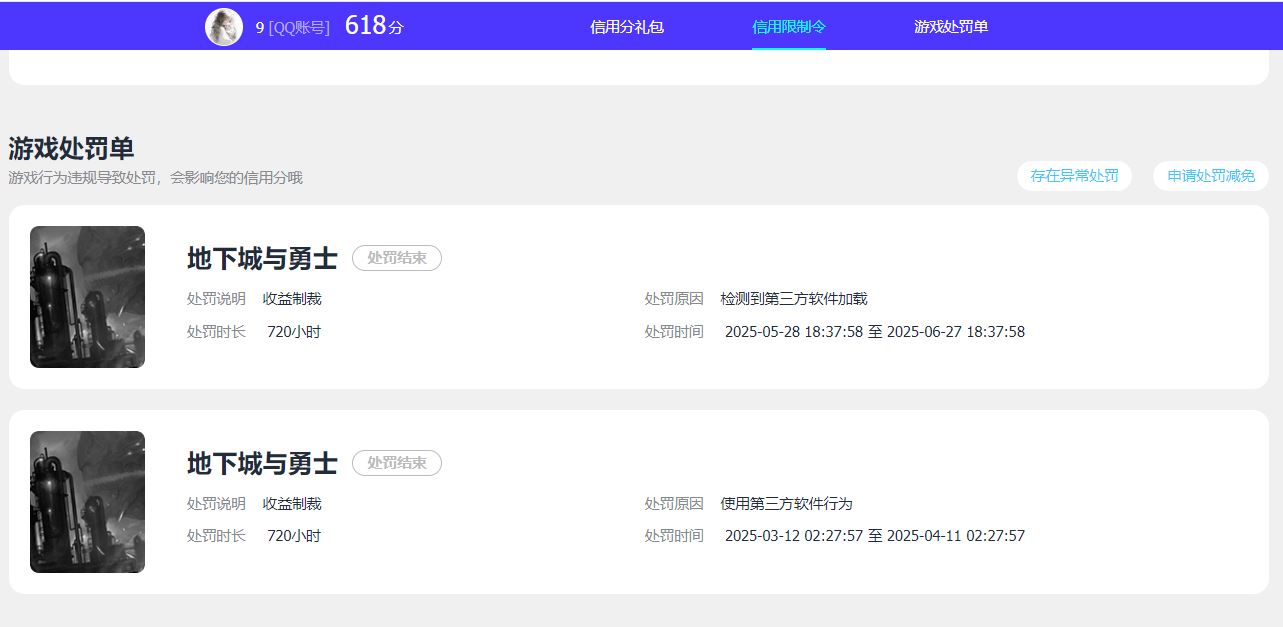Viewport: 1283px width, 627px height.
Task: Click 处罚结束 badge on the second penalty card
Action: (x=397, y=463)
